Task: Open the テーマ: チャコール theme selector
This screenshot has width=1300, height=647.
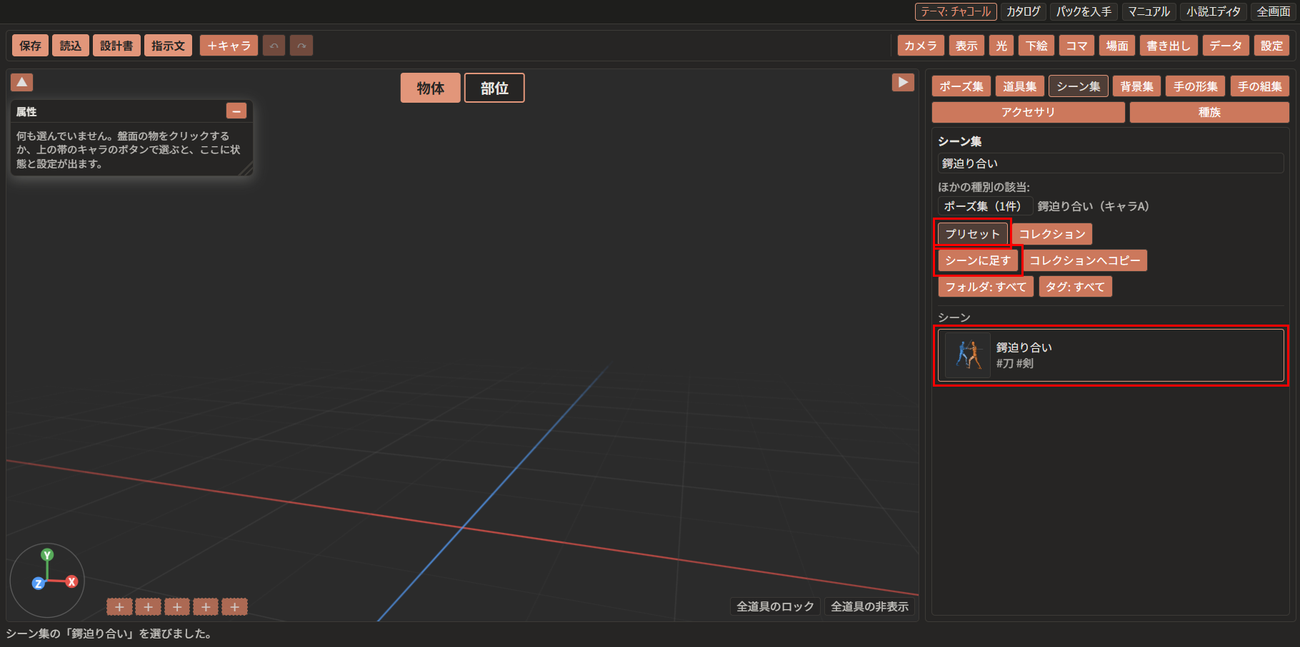Action: click(955, 12)
